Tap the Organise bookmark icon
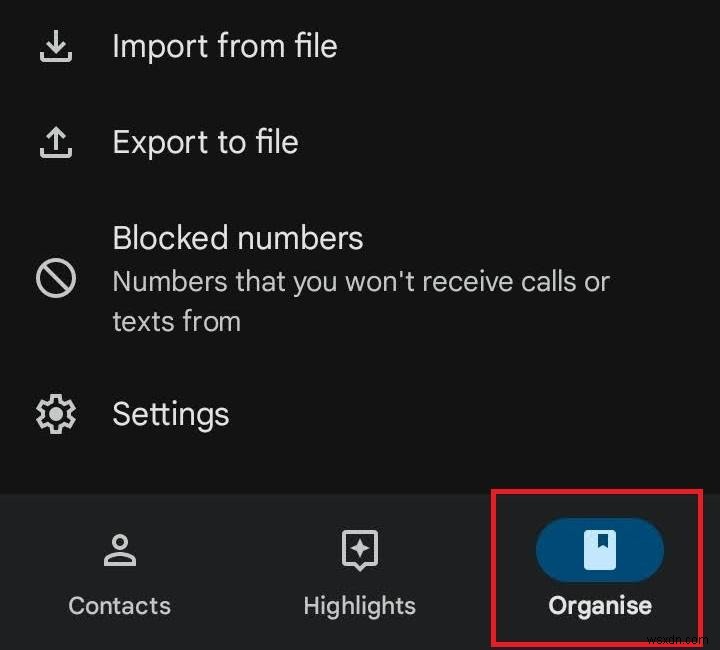The image size is (720, 650). coord(600,550)
